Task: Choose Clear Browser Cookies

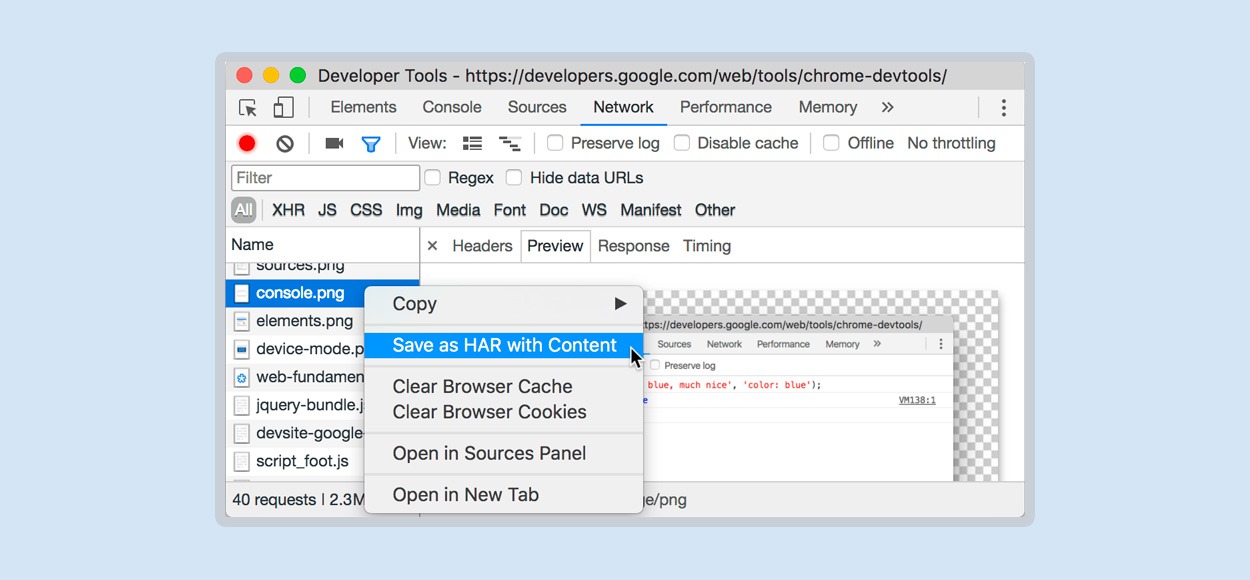Action: click(489, 412)
